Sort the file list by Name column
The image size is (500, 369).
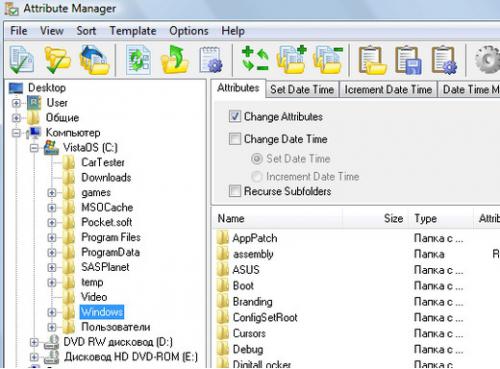277,218
